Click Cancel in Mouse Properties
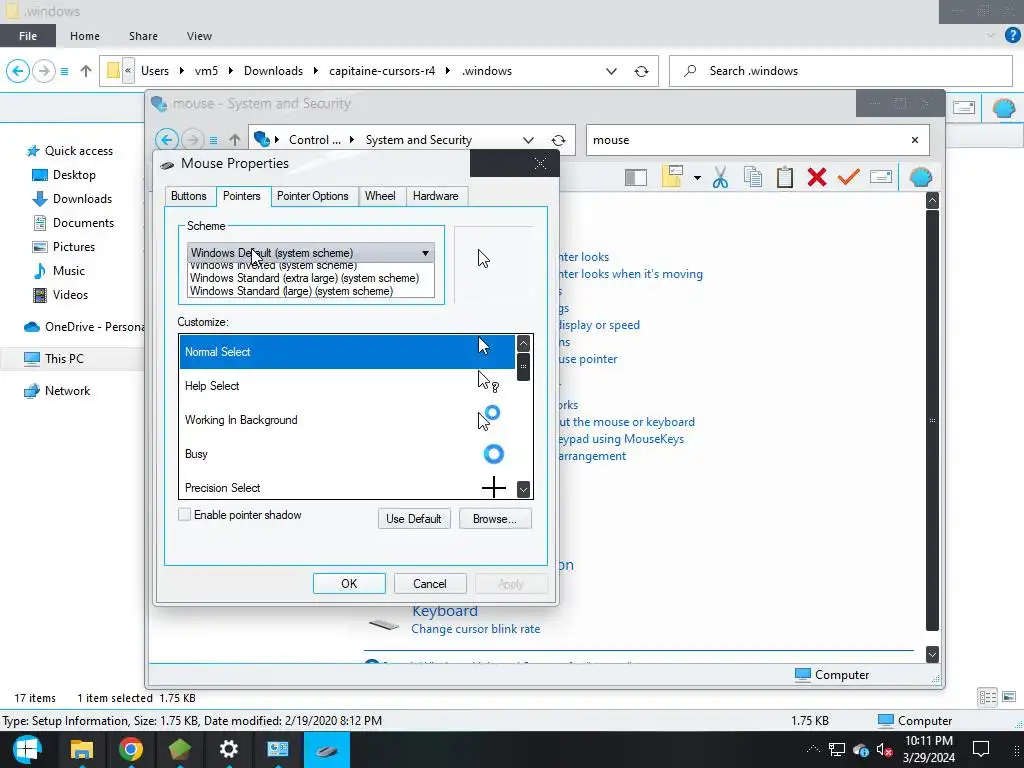Screen dimensions: 1024x768 430,584
